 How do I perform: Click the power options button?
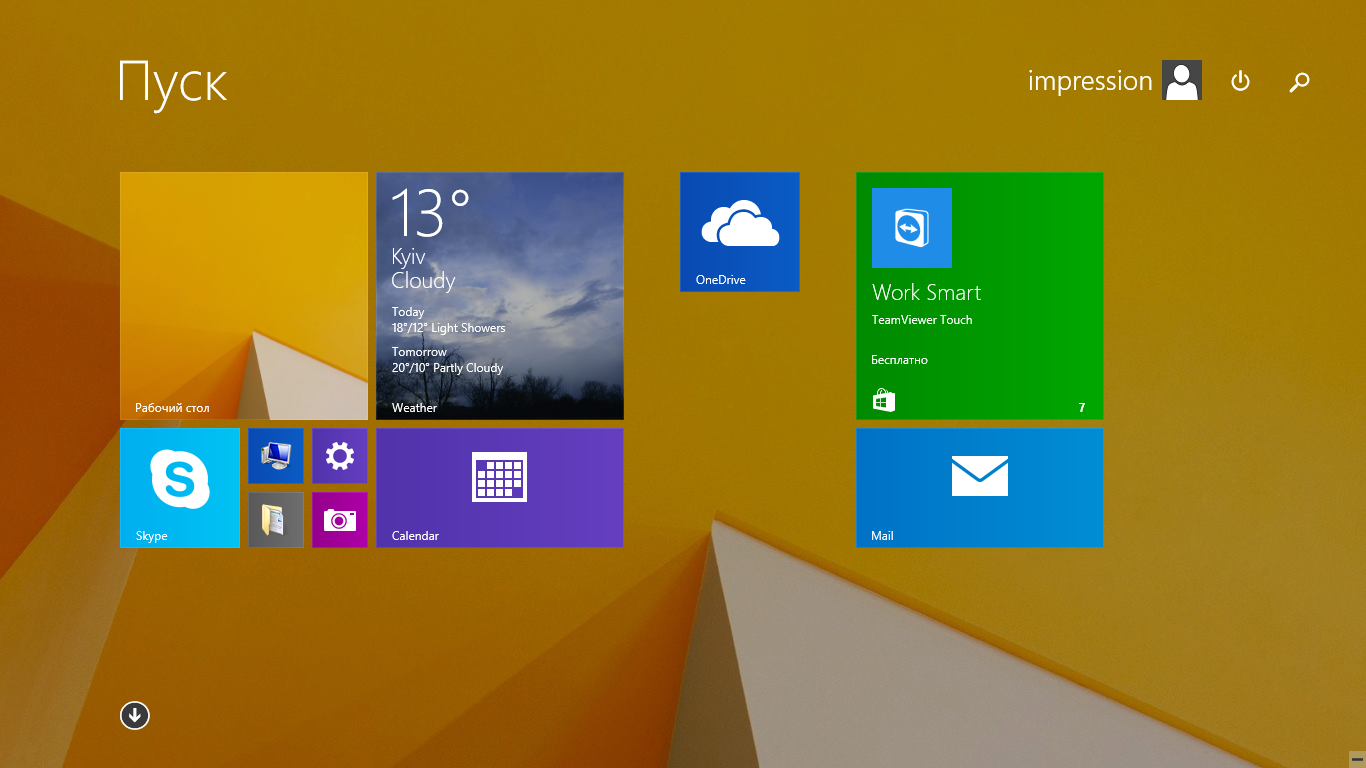[x=1240, y=81]
